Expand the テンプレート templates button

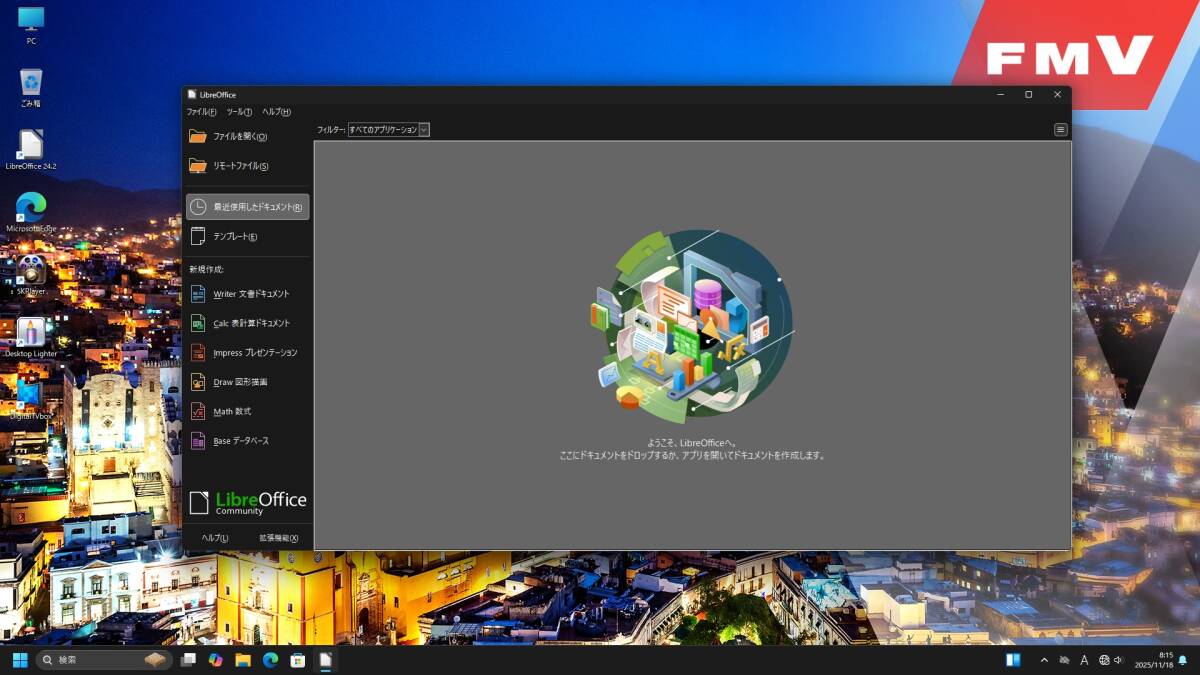pyautogui.click(x=234, y=237)
